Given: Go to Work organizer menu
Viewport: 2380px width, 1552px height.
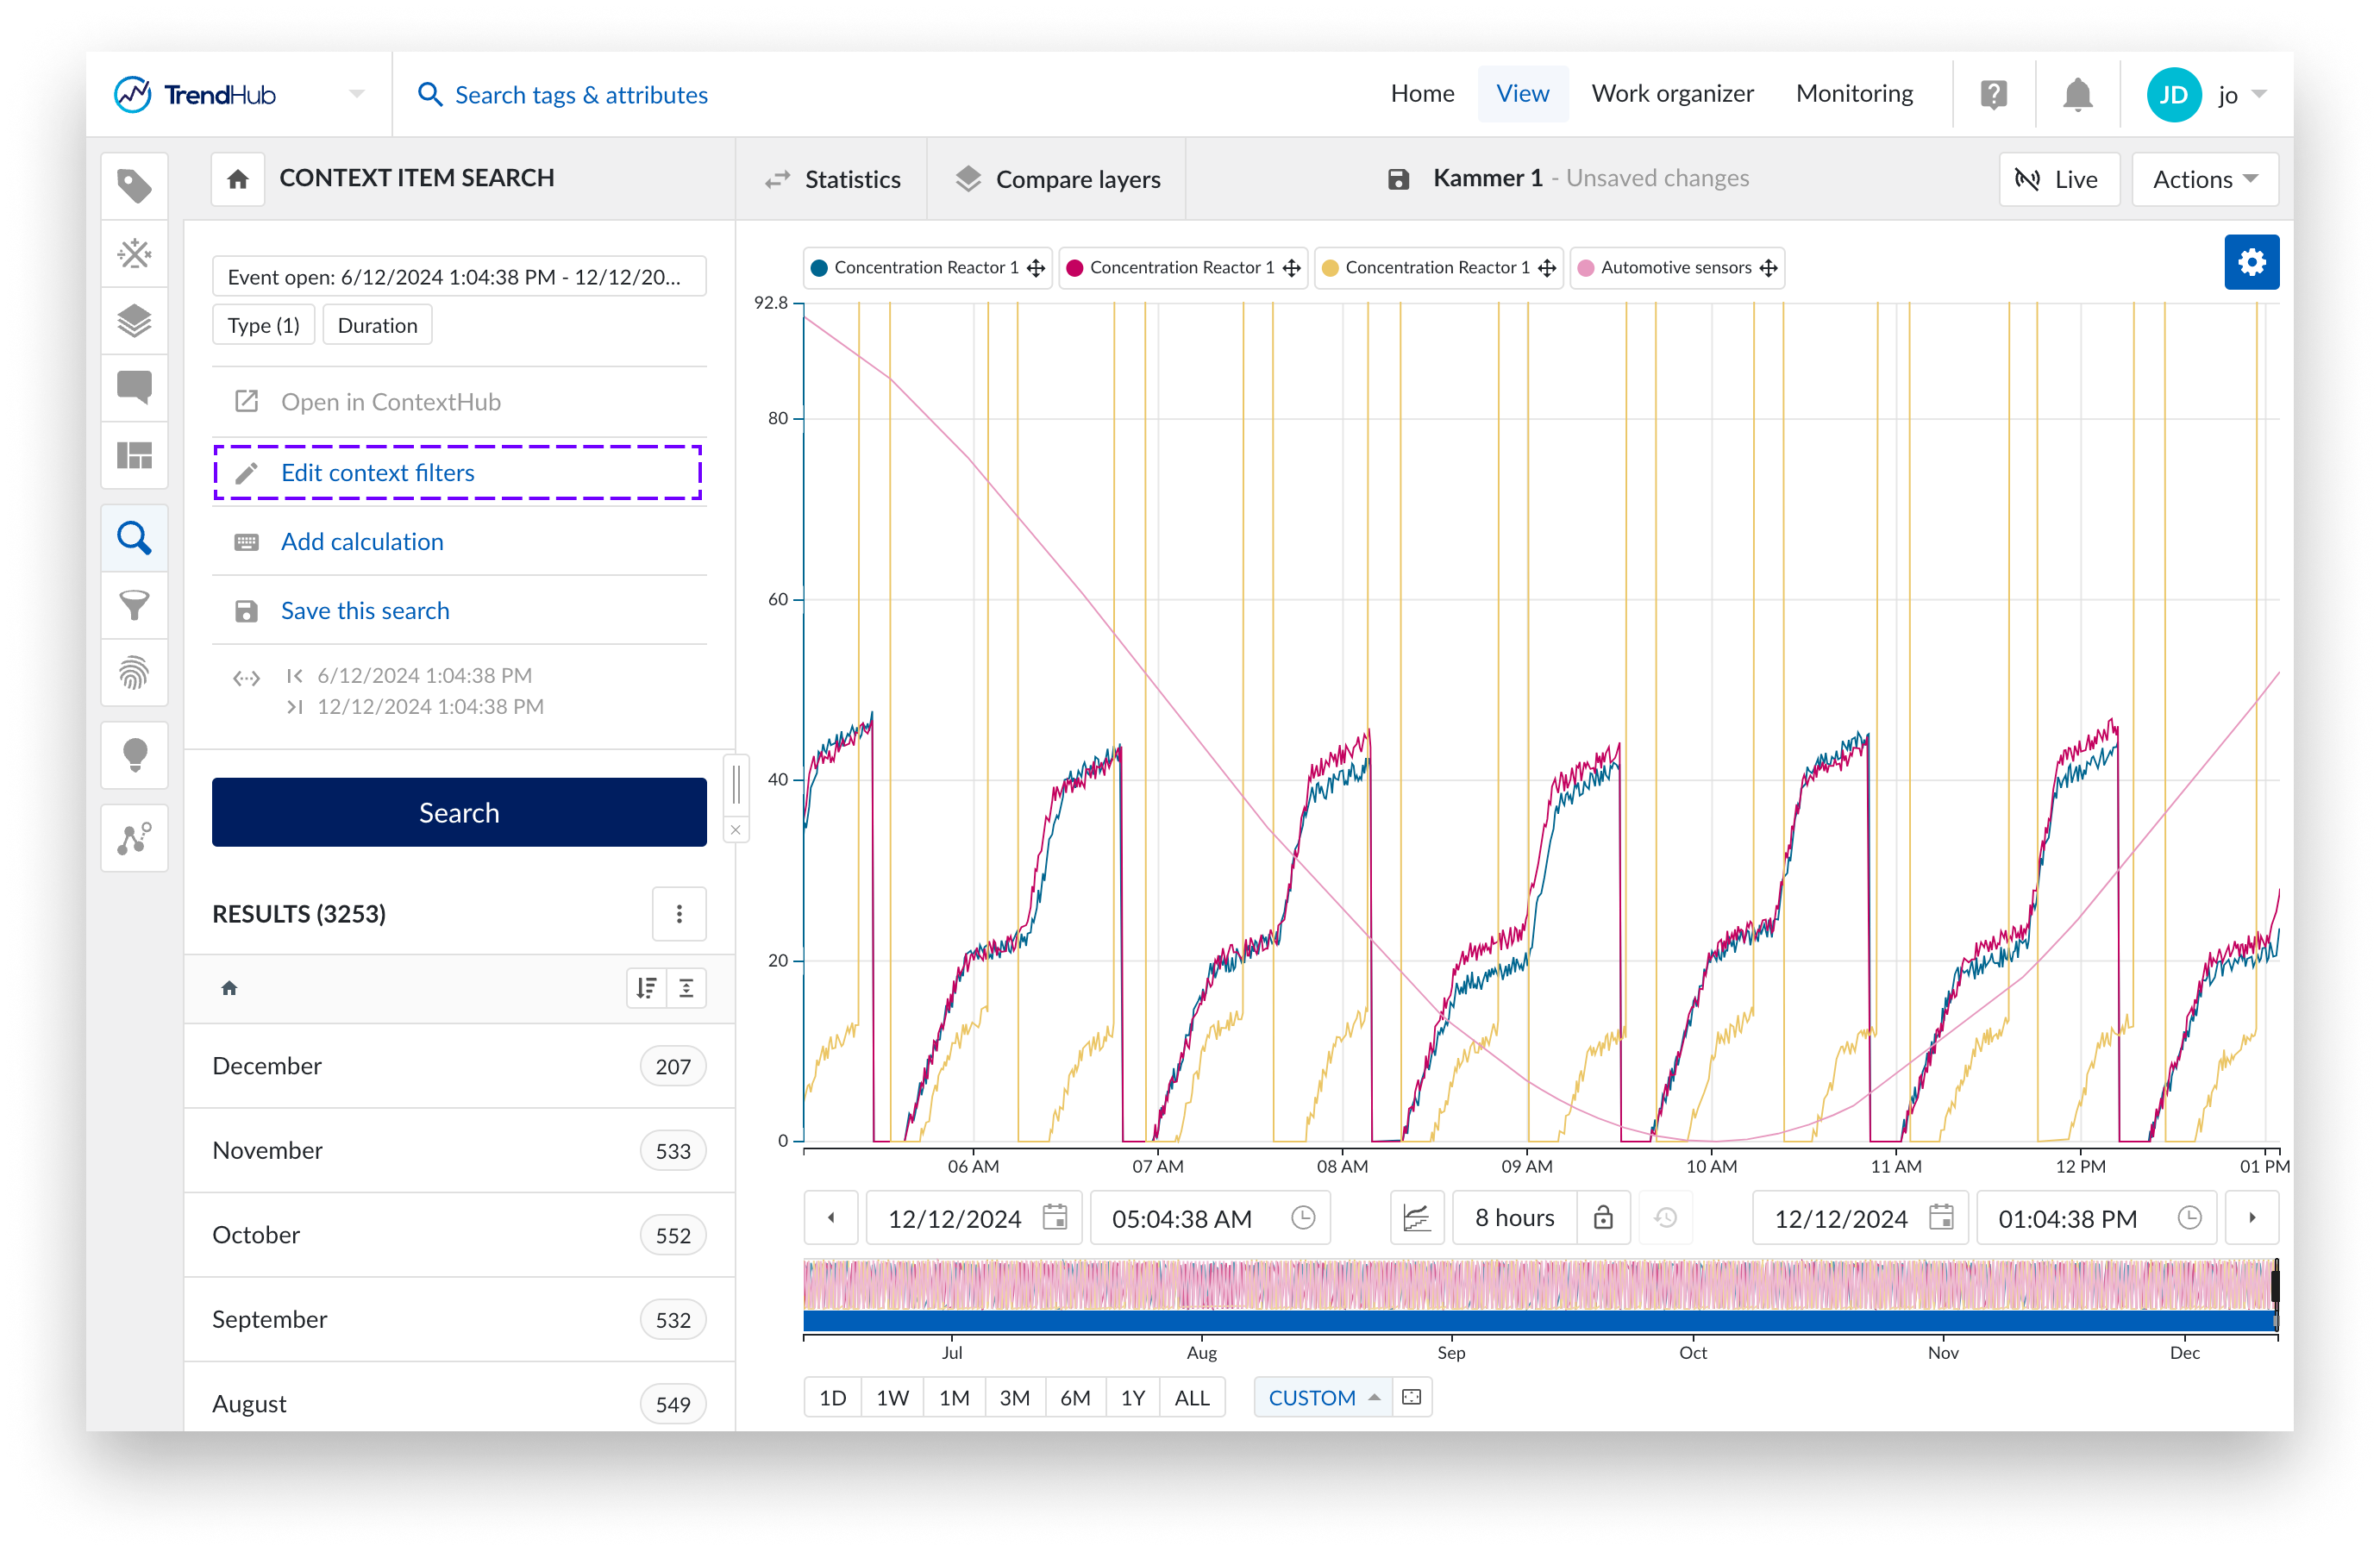Looking at the screenshot, I should (1672, 94).
